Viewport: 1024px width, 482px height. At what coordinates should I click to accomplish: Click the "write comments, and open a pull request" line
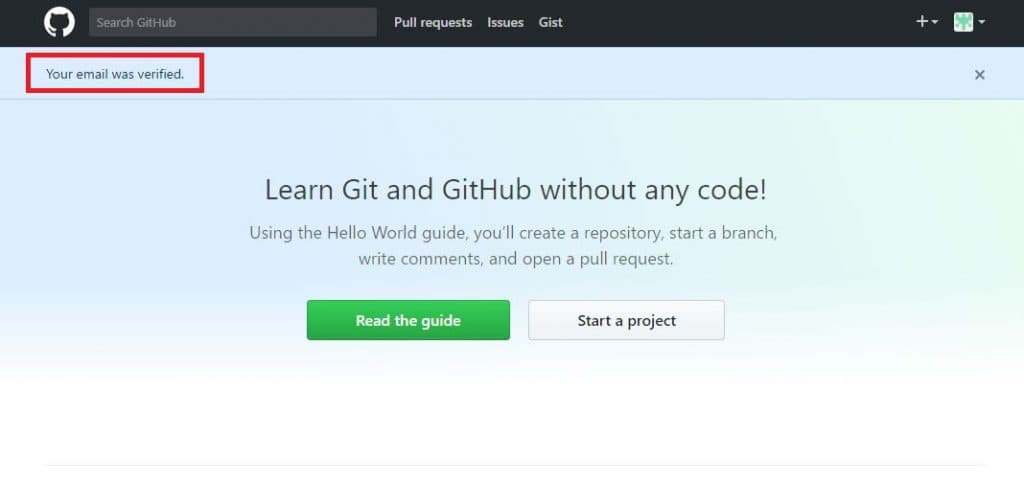coord(515,259)
